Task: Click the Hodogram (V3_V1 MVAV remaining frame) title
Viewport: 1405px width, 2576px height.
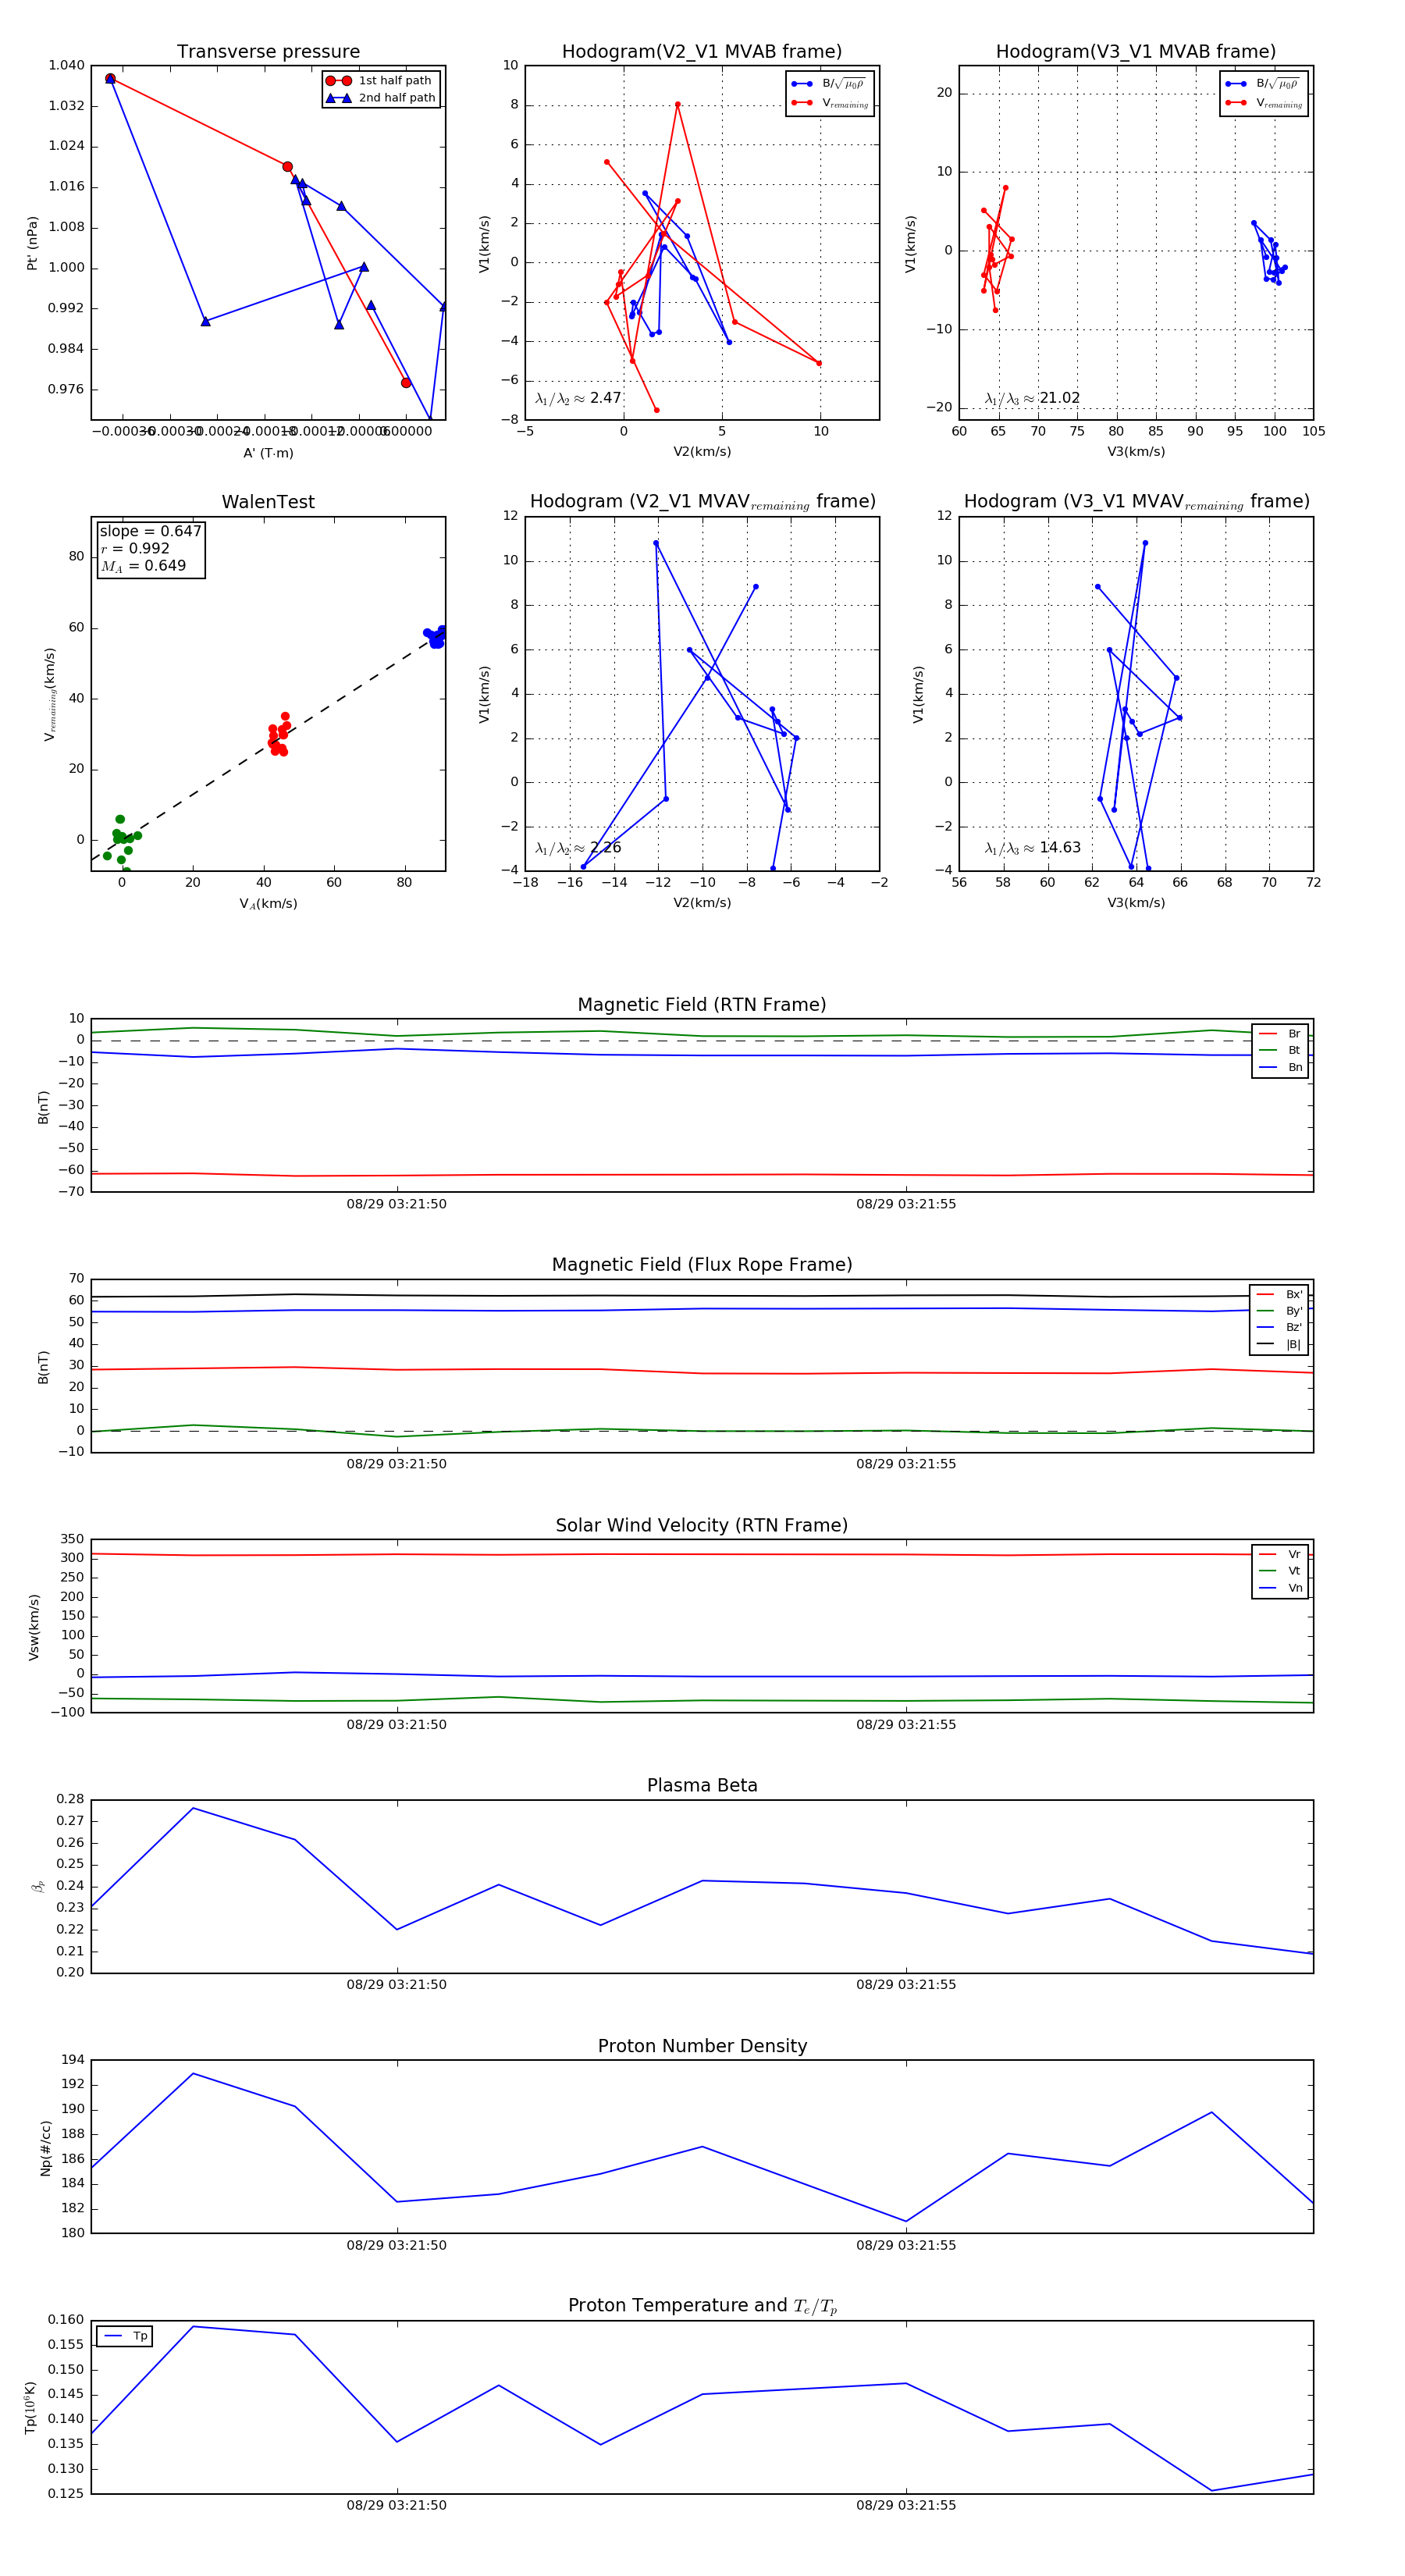Action: [x=1136, y=502]
